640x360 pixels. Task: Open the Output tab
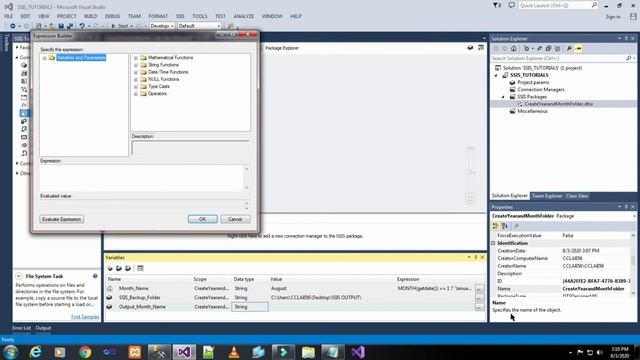[x=43, y=328]
